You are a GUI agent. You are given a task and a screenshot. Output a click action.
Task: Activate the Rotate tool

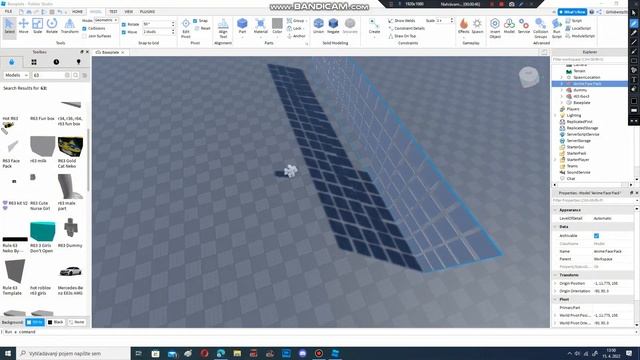[x=52, y=26]
